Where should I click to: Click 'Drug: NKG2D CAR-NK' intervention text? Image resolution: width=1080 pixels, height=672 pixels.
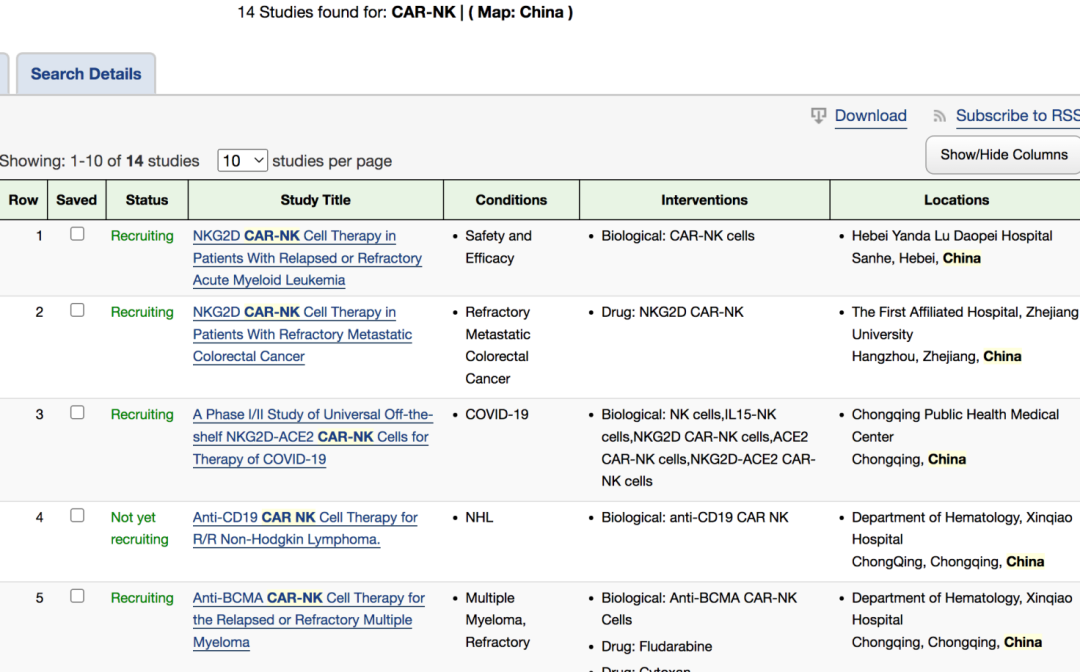(672, 312)
